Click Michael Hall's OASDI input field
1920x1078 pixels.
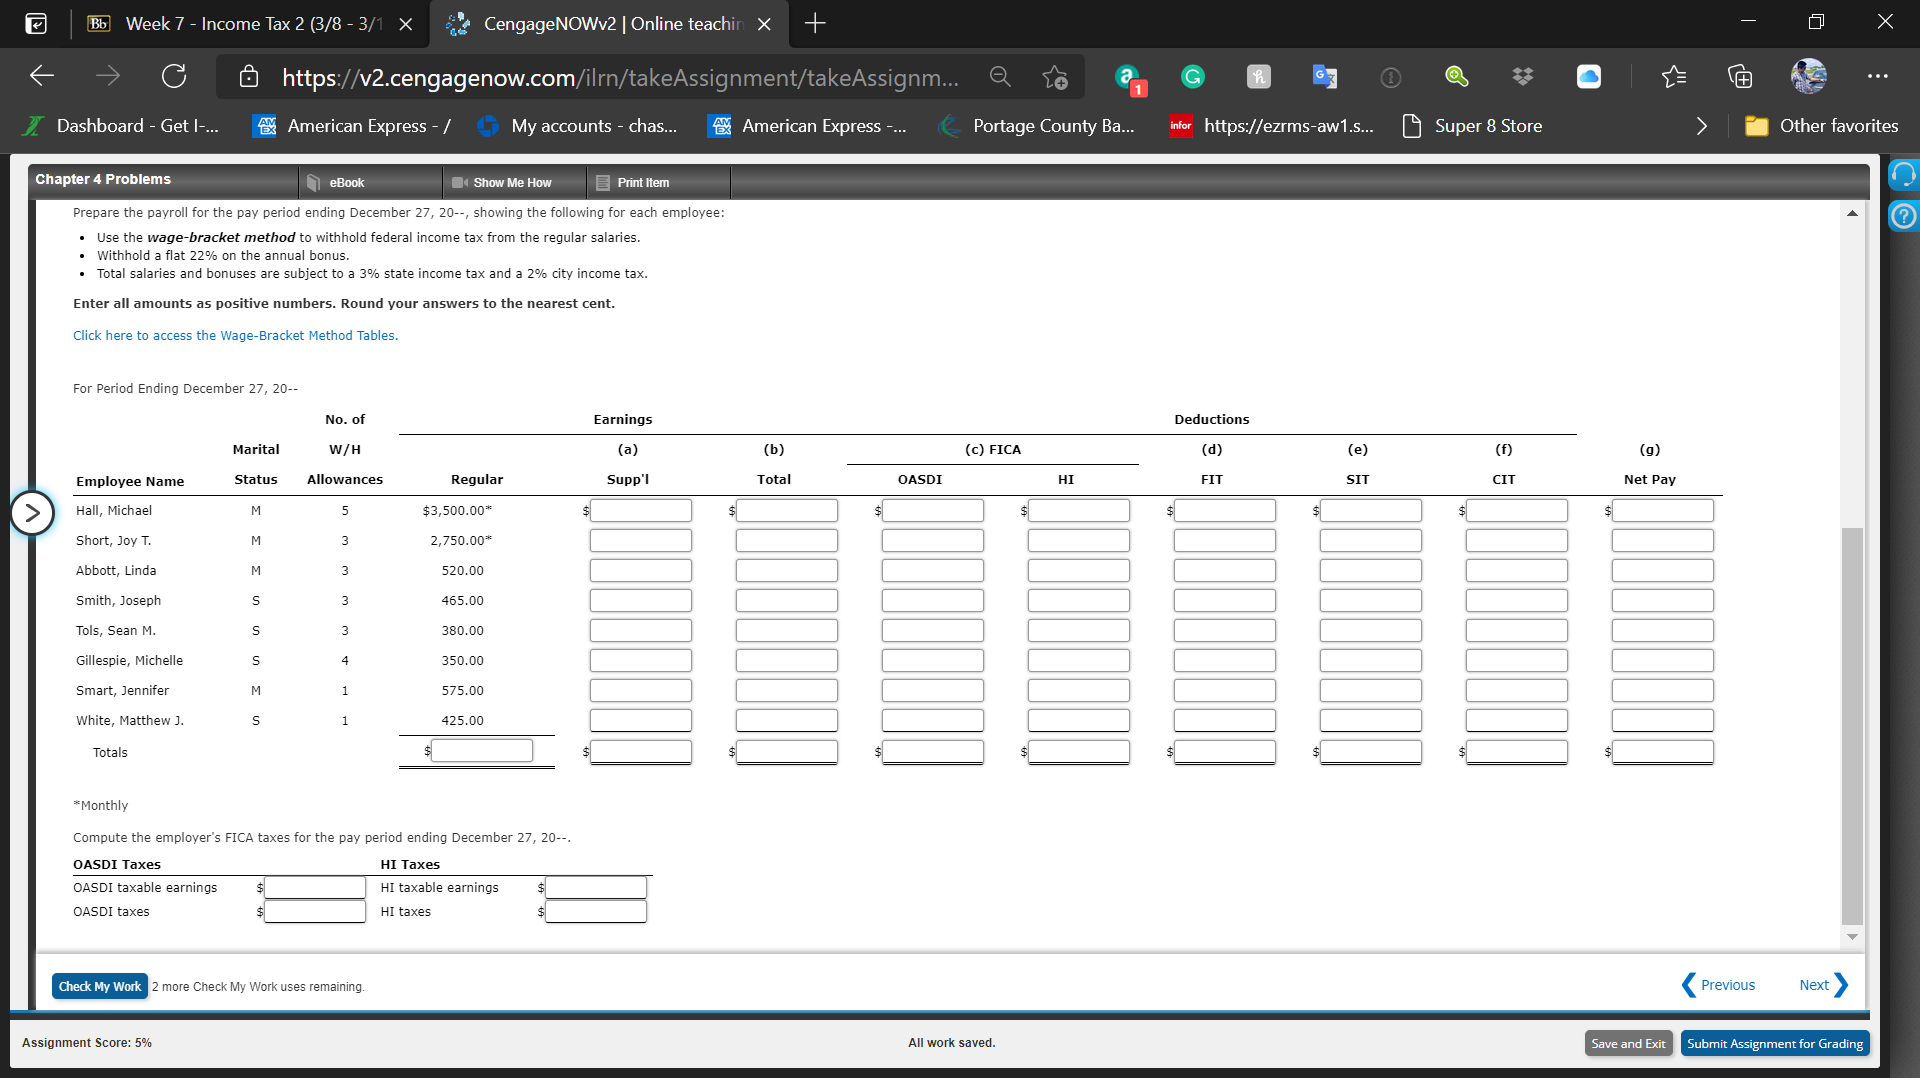[932, 510]
